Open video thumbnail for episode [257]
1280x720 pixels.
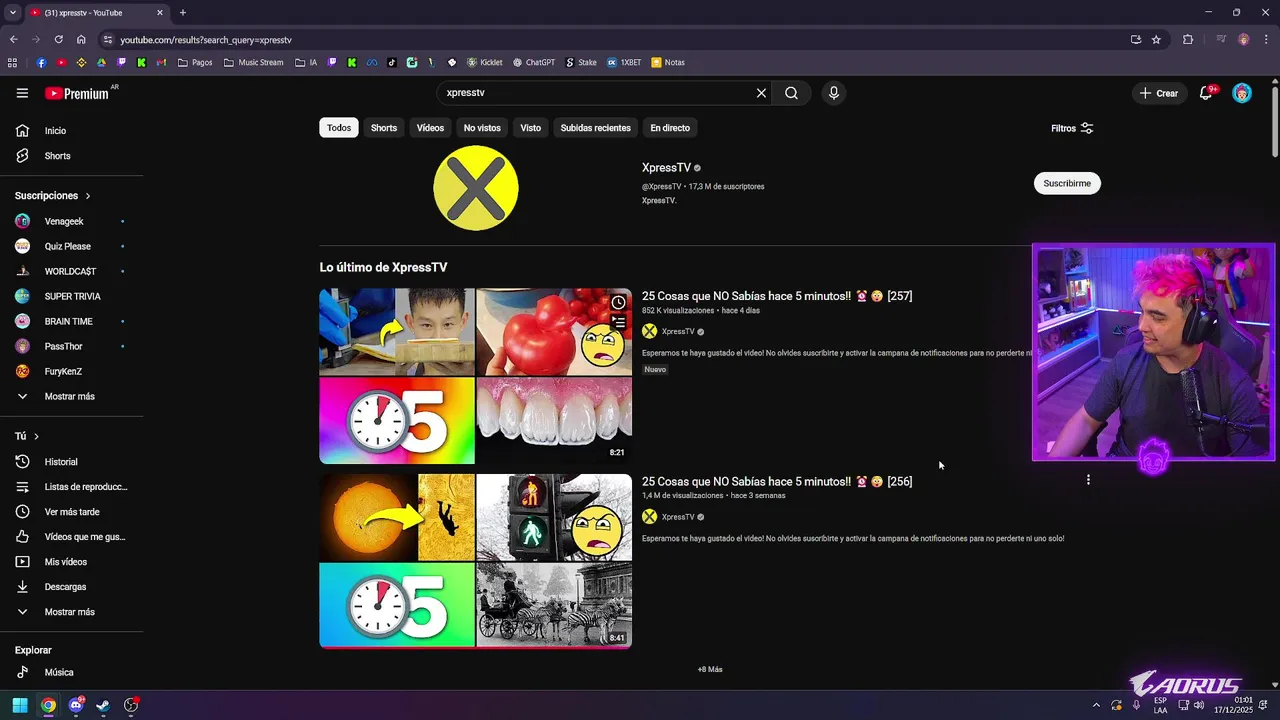tap(476, 376)
